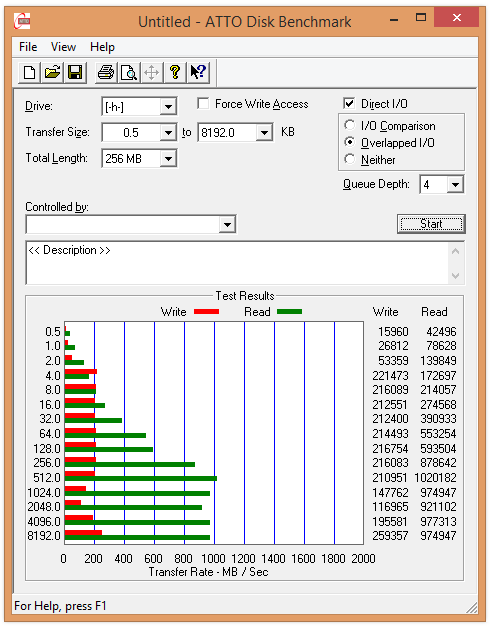Click the 512.0 green read bar
The width and height of the screenshot is (490, 628).
pos(141,479)
